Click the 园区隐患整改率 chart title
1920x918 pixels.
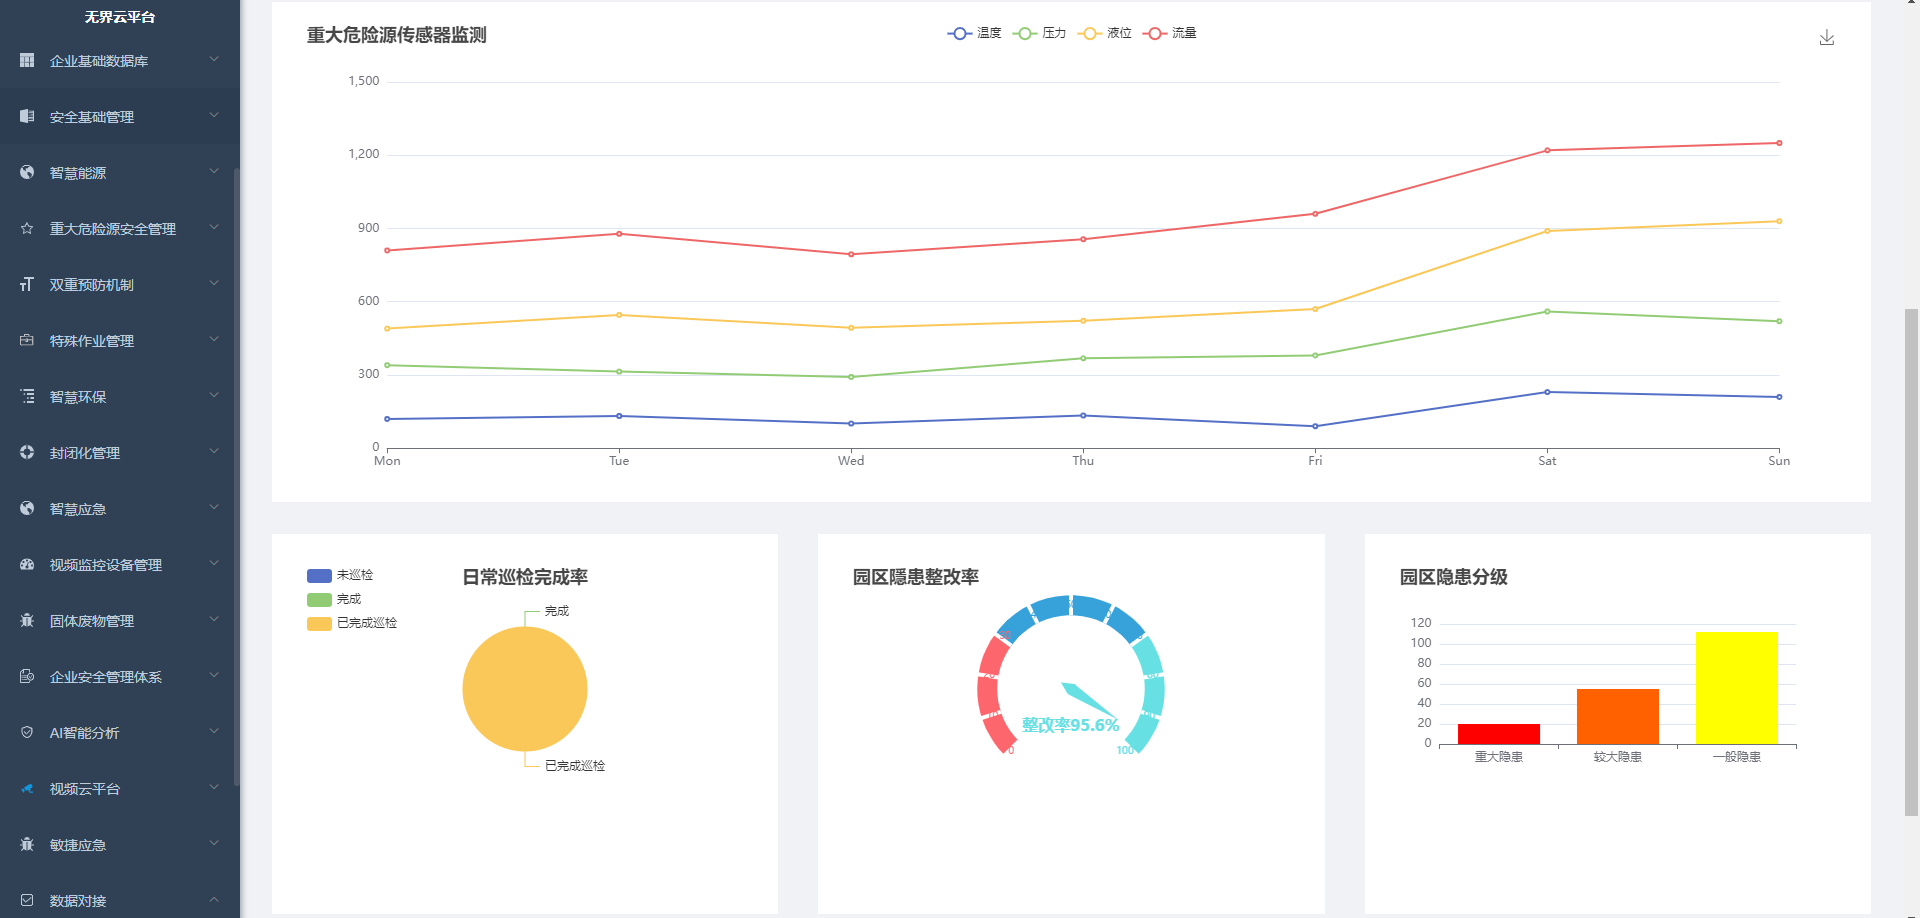pos(916,577)
